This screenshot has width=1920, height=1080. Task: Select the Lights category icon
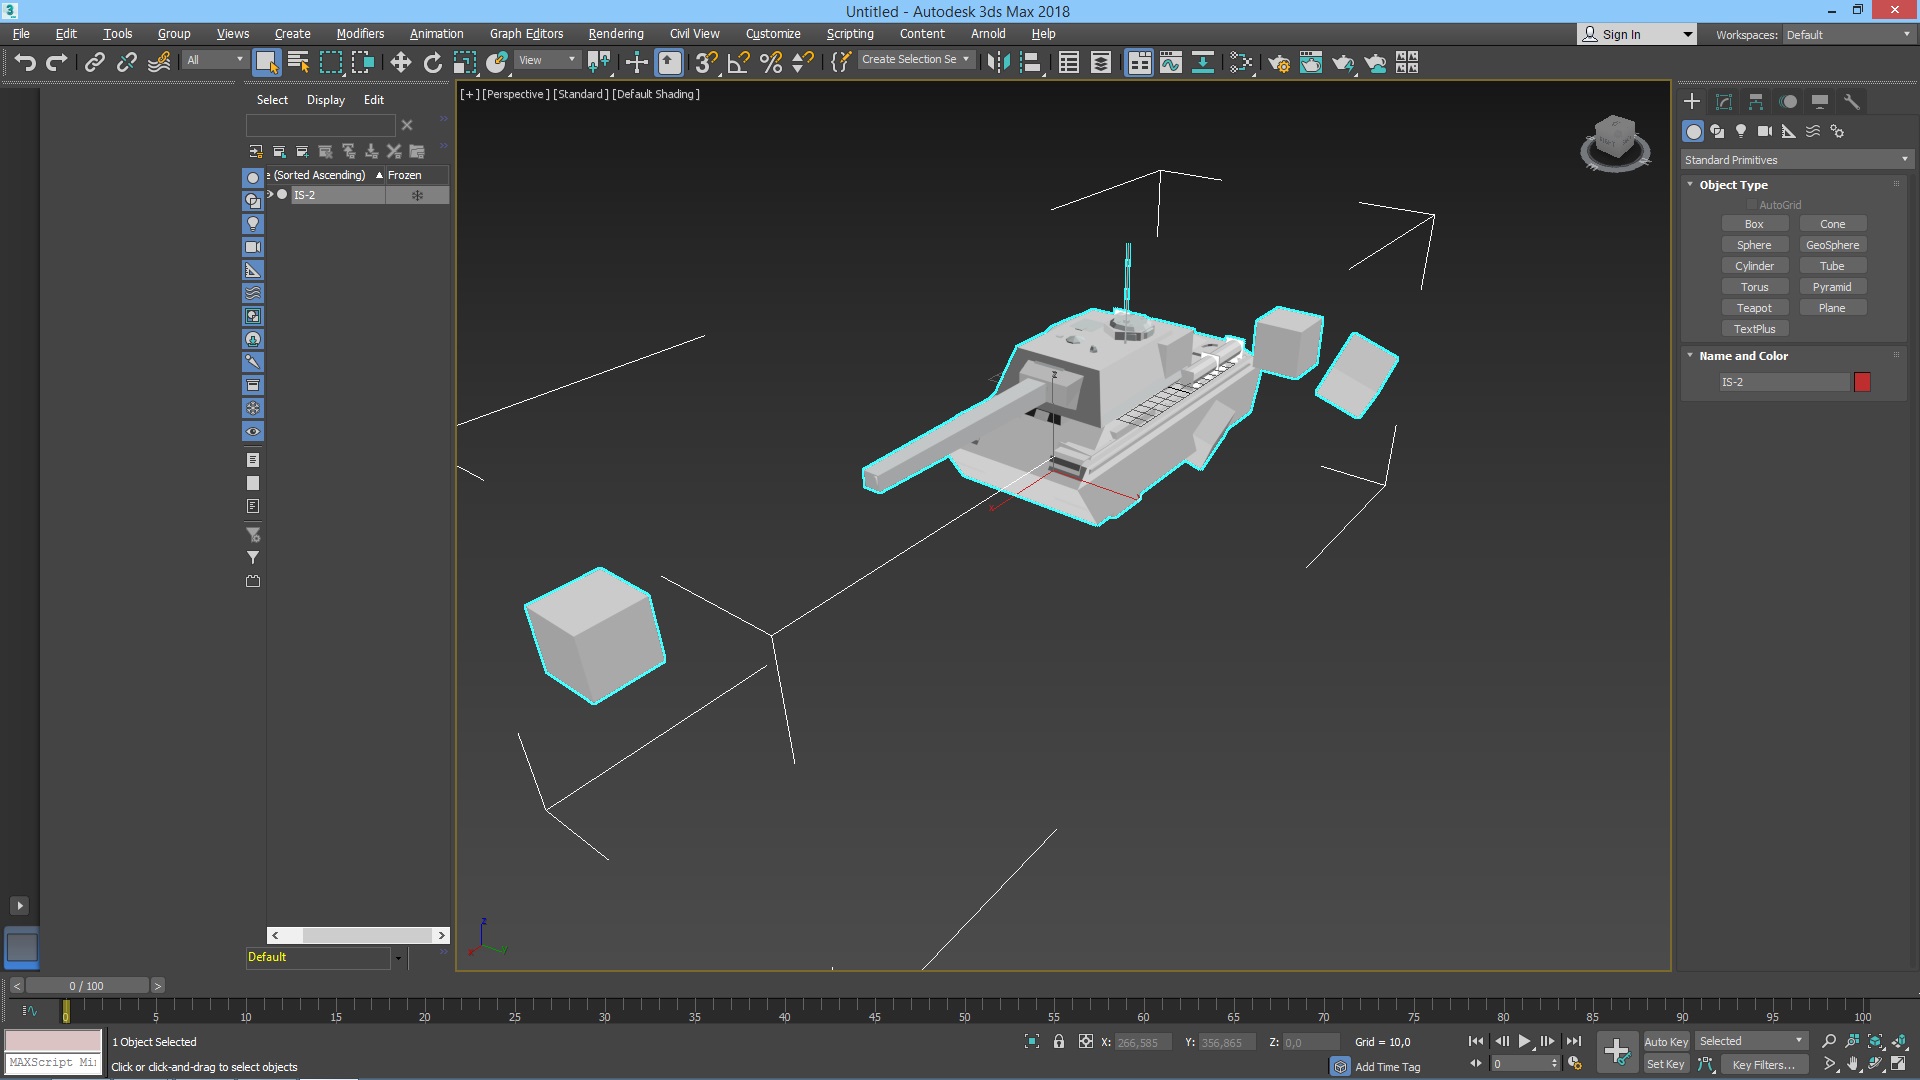point(1741,131)
